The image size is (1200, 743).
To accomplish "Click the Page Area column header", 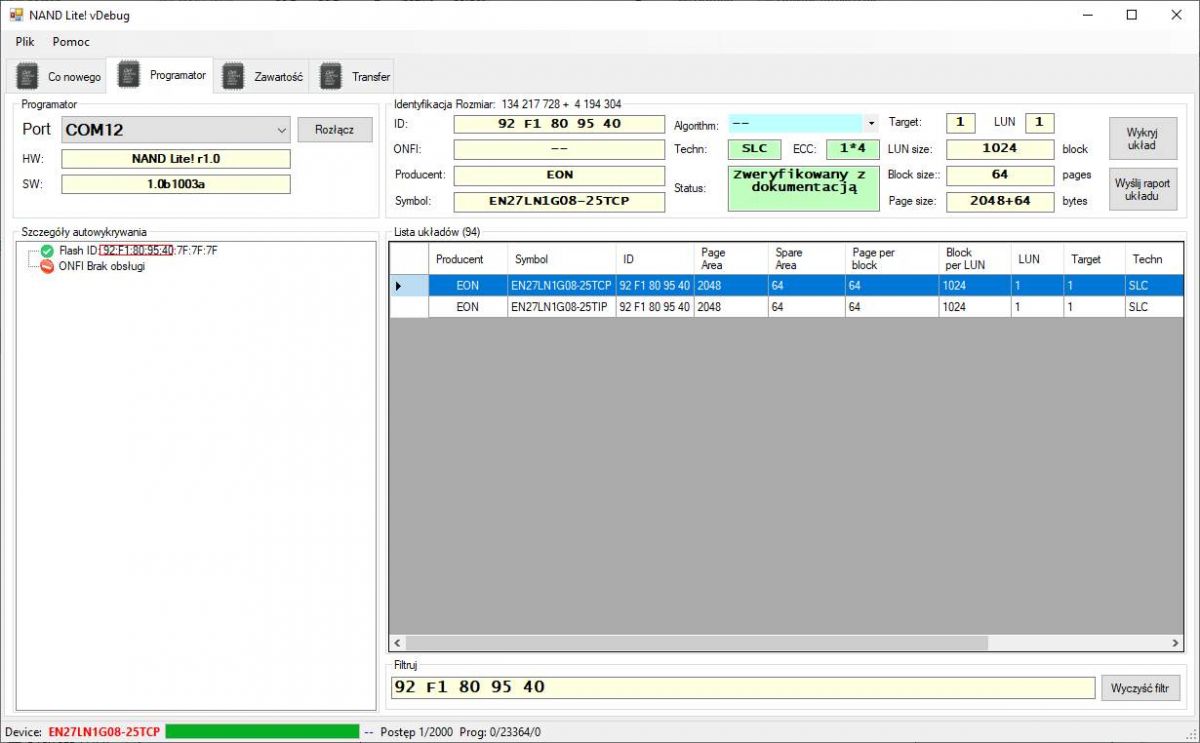I will pyautogui.click(x=731, y=259).
